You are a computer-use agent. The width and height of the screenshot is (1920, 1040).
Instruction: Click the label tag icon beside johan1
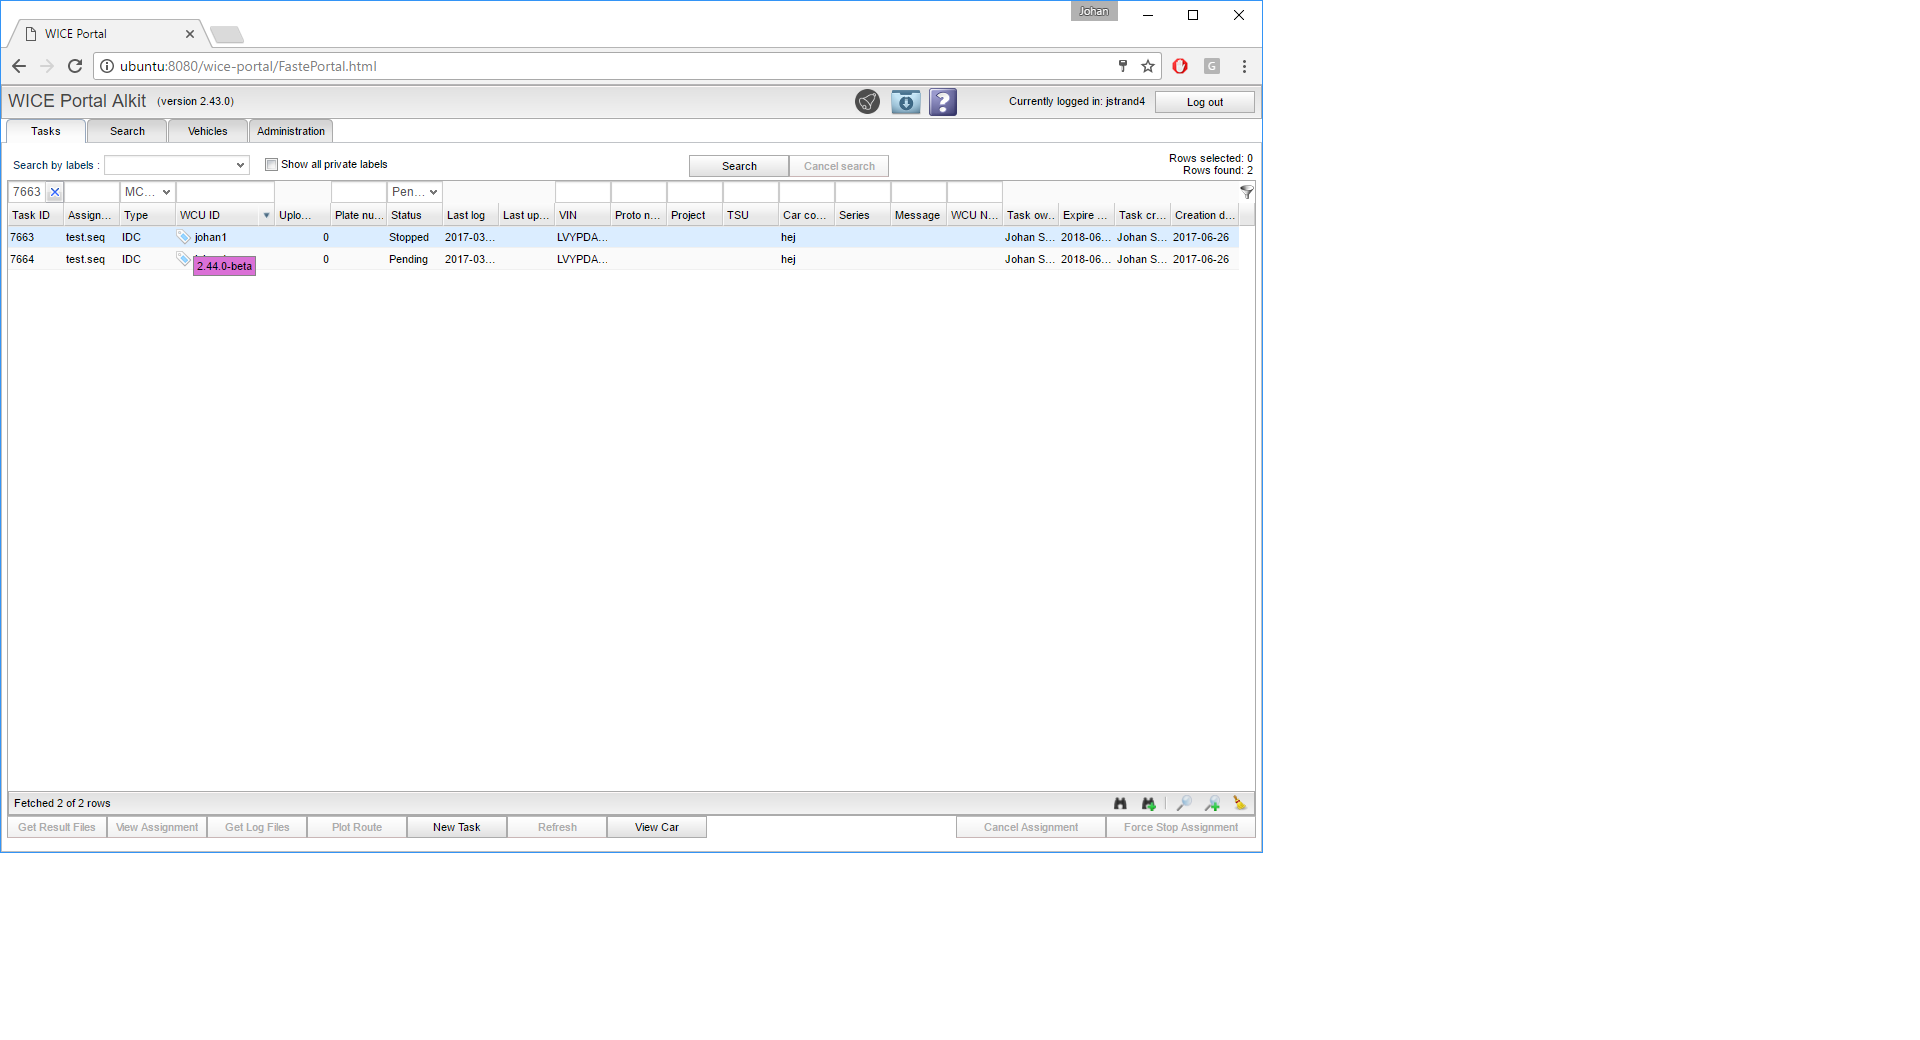pyautogui.click(x=184, y=237)
